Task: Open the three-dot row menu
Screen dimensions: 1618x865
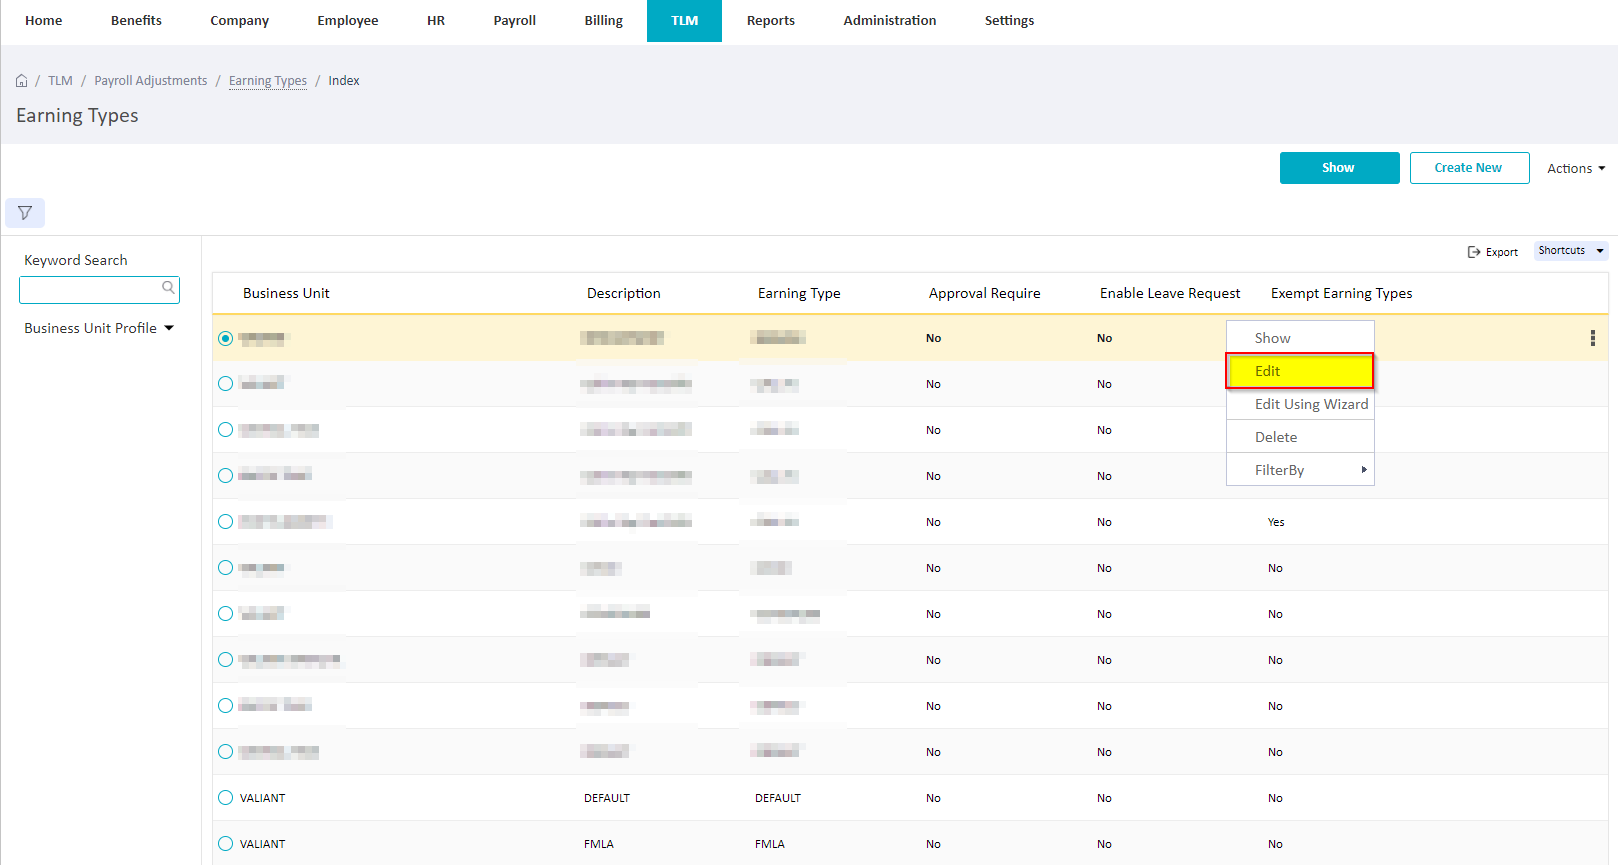Action: 1592,338
